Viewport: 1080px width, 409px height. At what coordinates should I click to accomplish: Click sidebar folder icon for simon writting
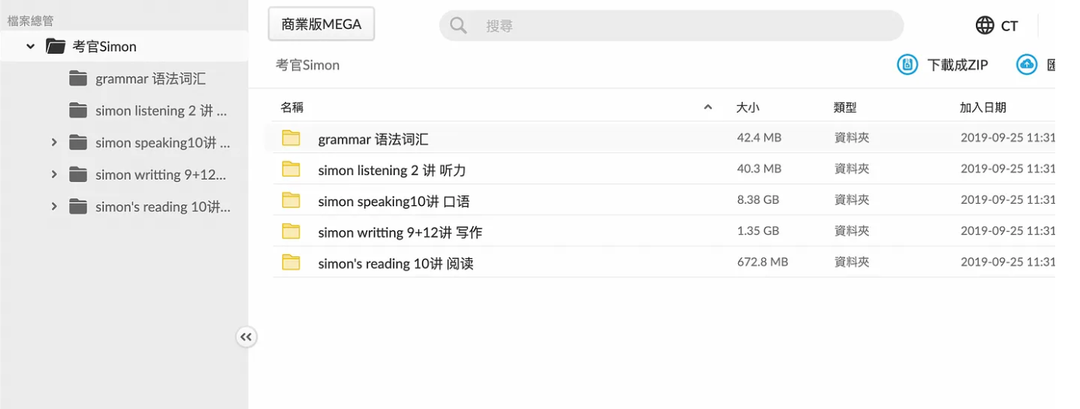78,174
